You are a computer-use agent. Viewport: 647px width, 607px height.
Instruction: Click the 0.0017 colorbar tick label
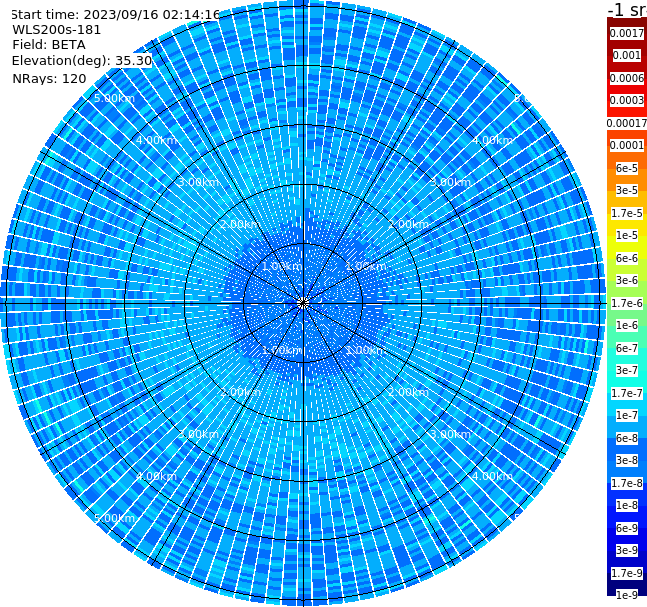click(x=627, y=33)
